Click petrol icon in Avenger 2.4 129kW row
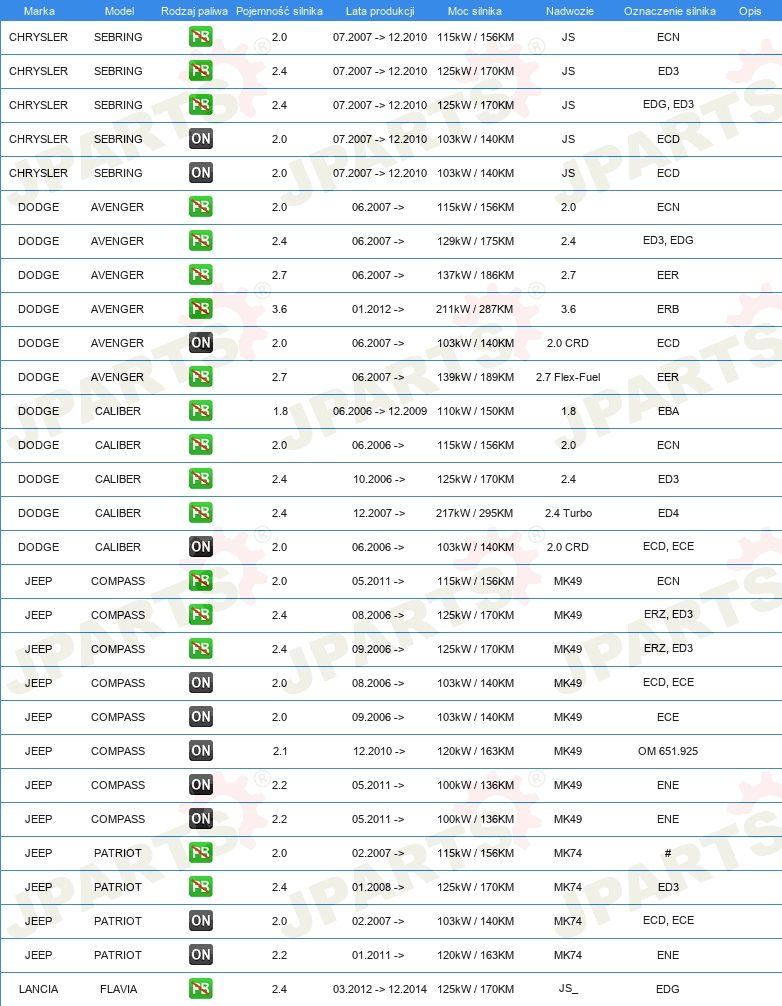The width and height of the screenshot is (782, 1006). [201, 241]
